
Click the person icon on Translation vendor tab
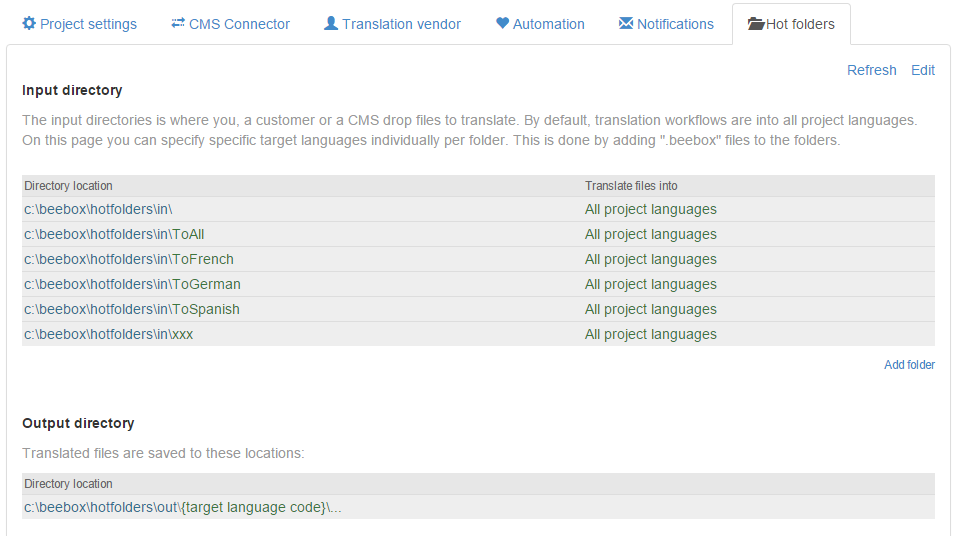click(x=331, y=23)
